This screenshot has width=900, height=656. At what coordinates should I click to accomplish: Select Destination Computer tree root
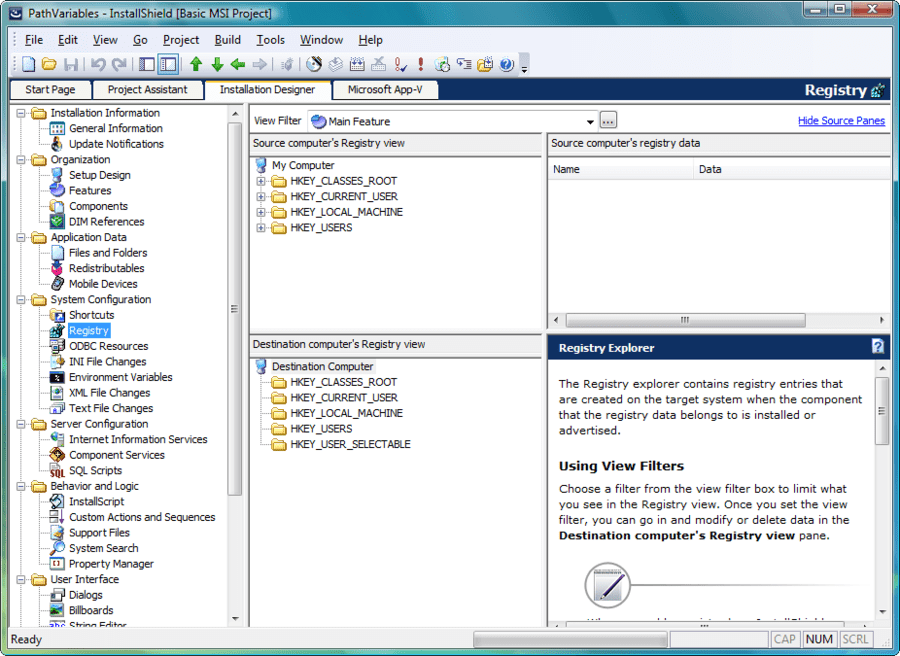tap(323, 366)
